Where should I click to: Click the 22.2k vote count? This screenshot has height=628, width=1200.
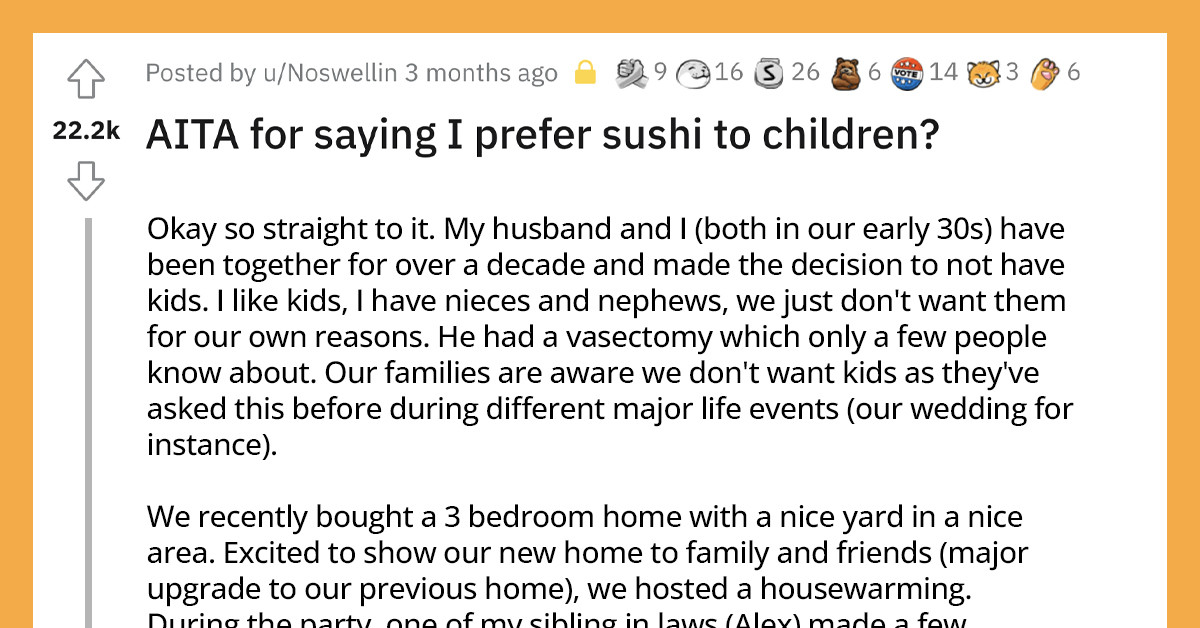[85, 131]
